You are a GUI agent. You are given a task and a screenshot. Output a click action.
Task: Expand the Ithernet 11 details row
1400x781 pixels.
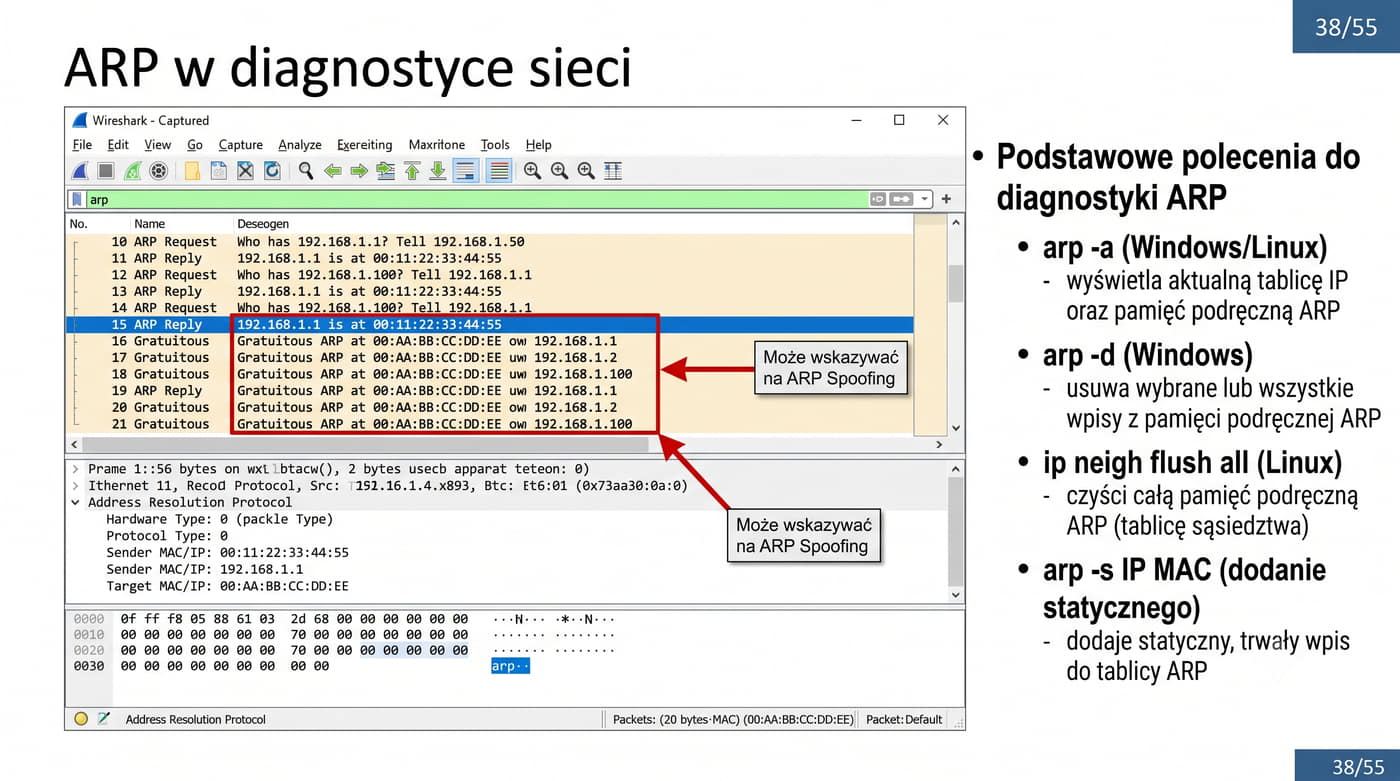point(75,485)
